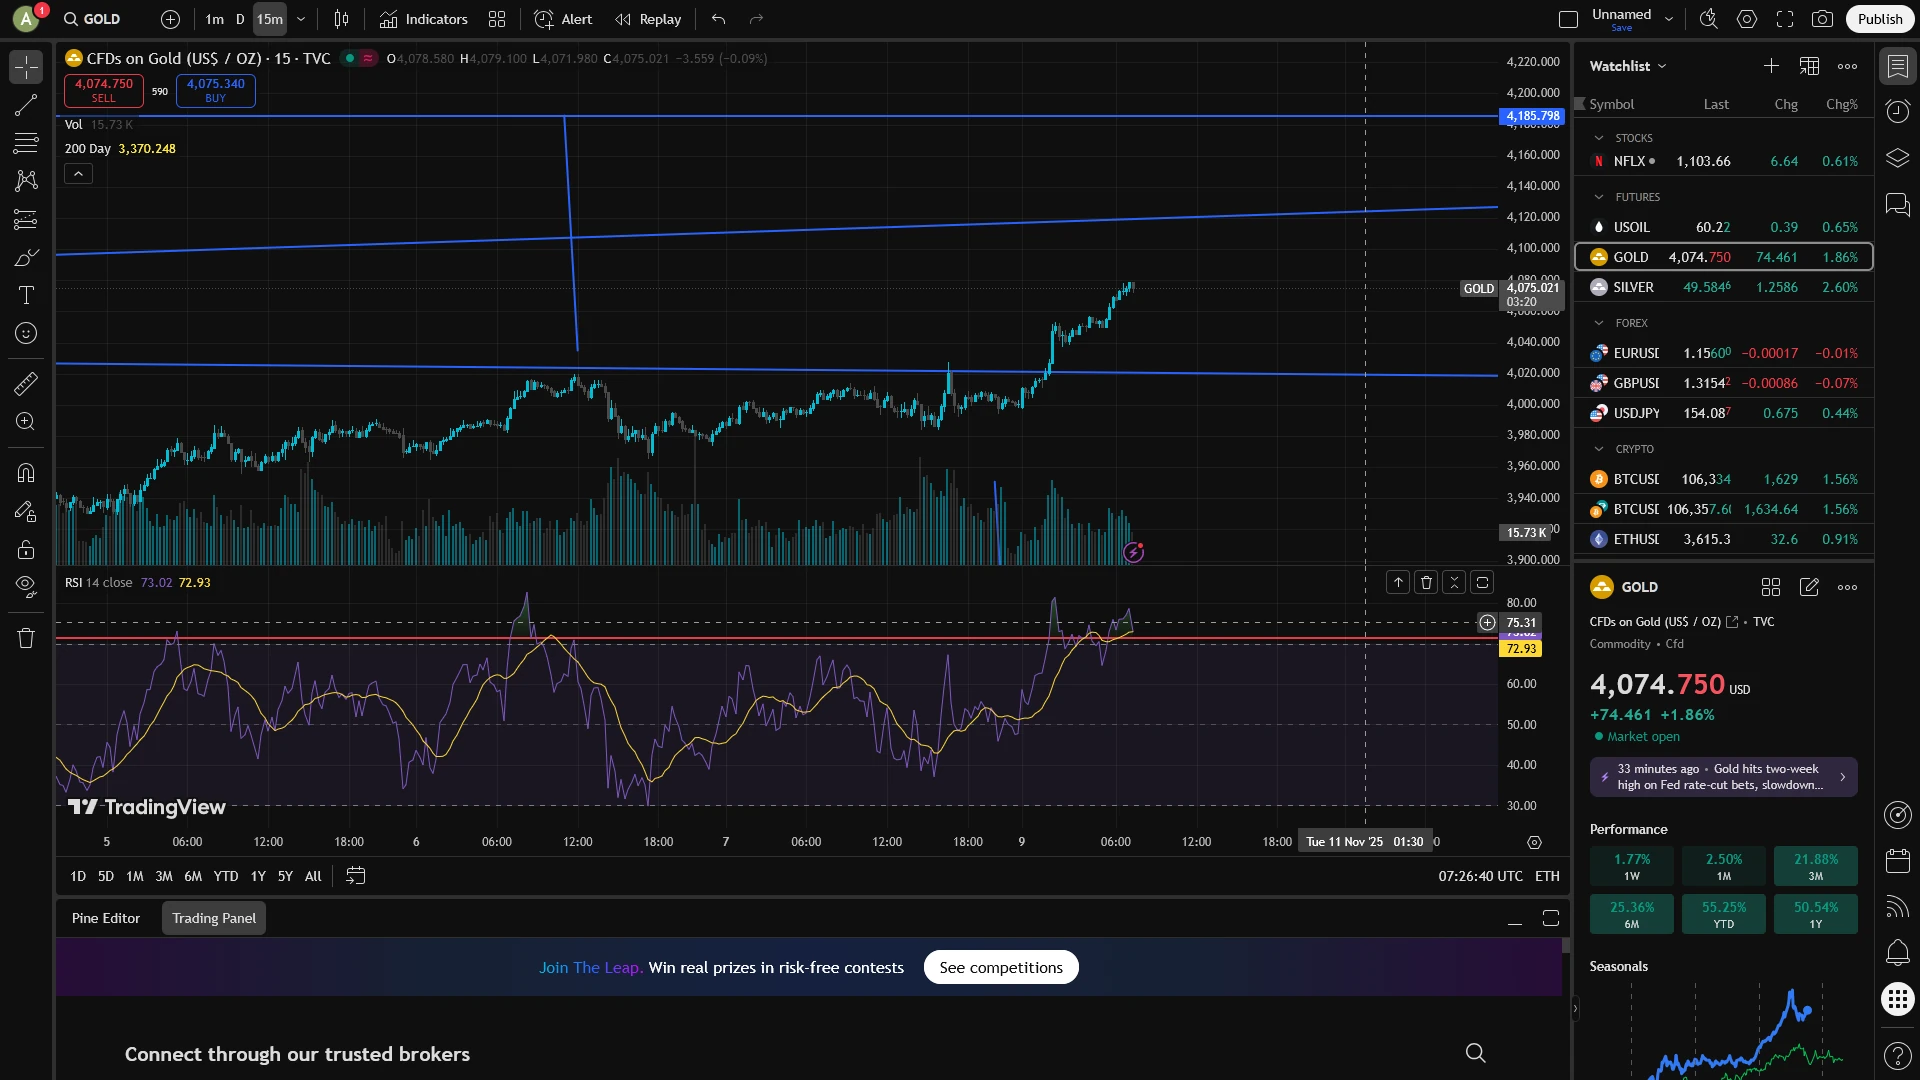Image resolution: width=1920 pixels, height=1080 pixels.
Task: Toggle lock all drawings padlock
Action: (x=26, y=549)
